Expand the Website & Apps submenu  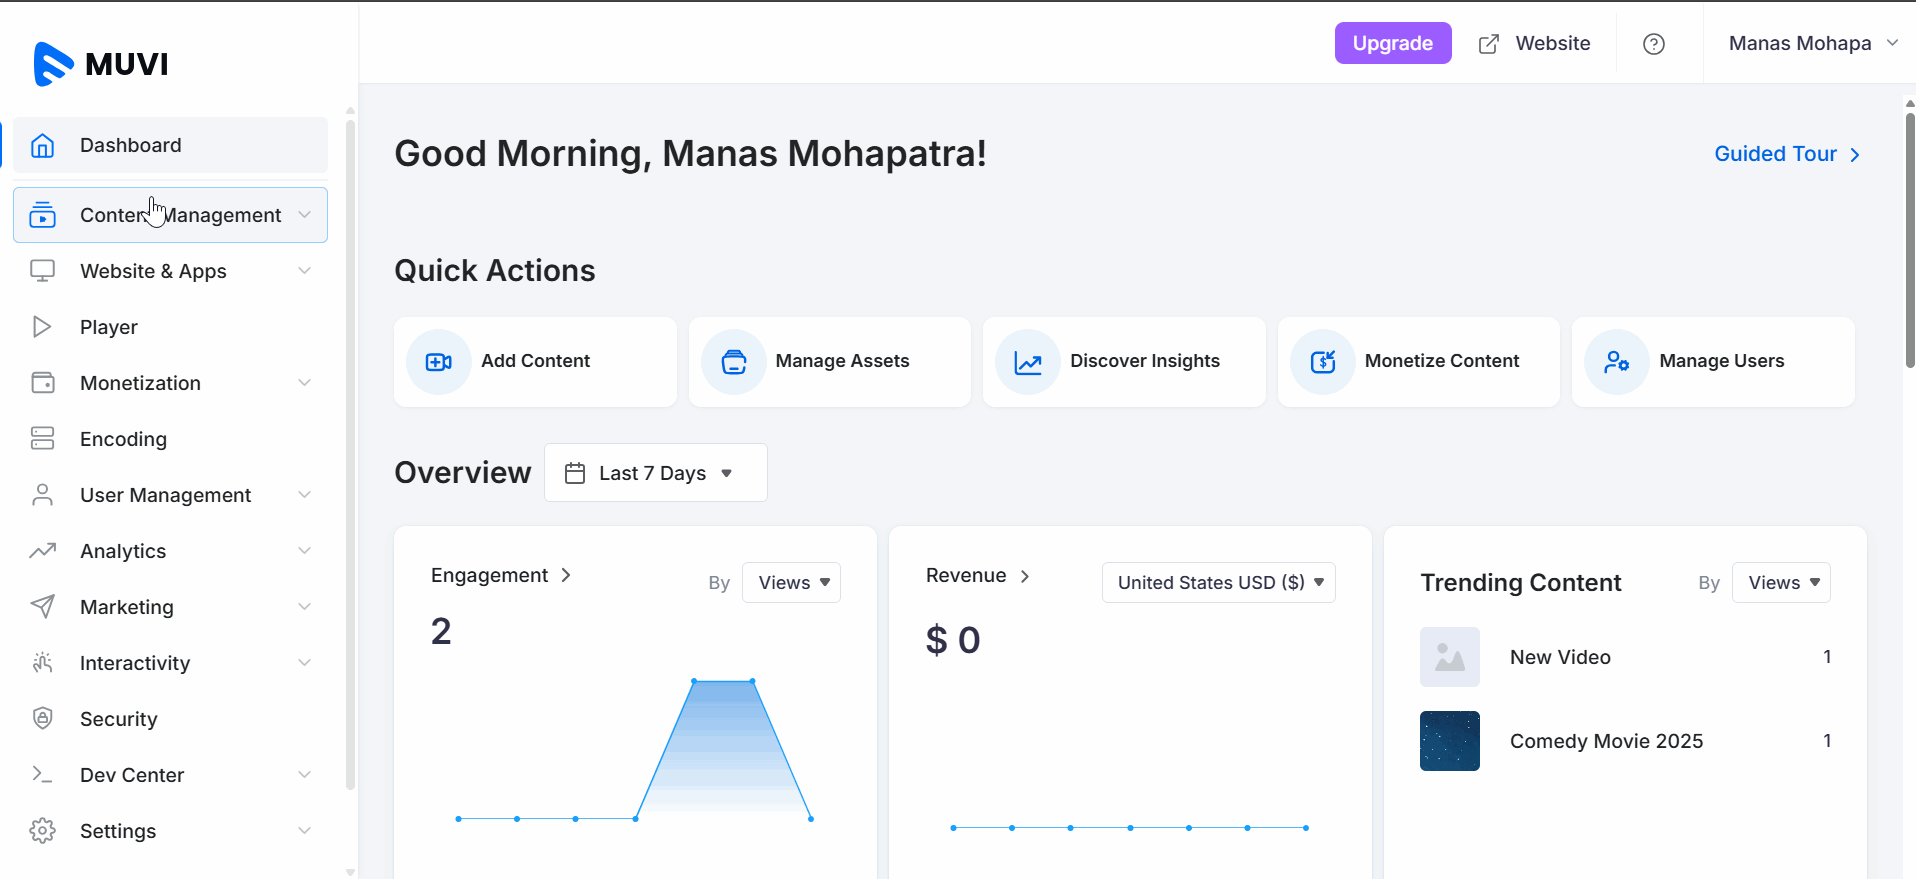pyautogui.click(x=304, y=271)
